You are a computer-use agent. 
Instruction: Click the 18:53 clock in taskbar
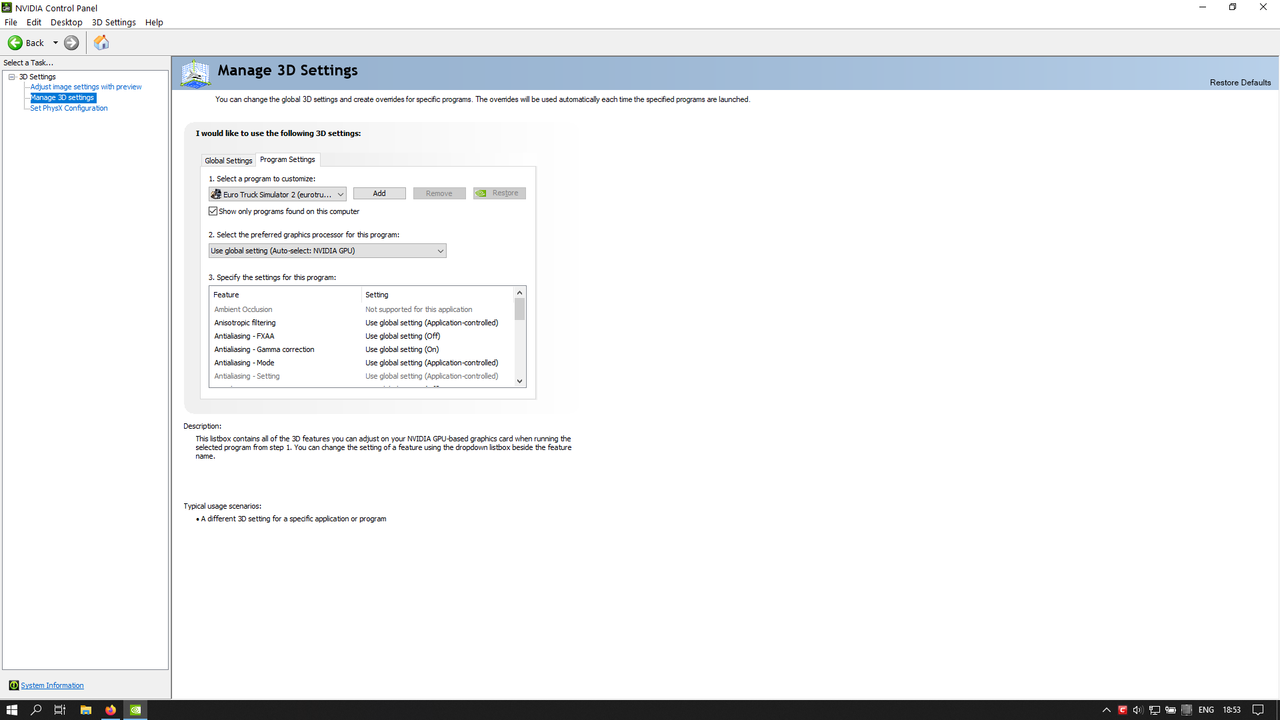tap(1232, 710)
